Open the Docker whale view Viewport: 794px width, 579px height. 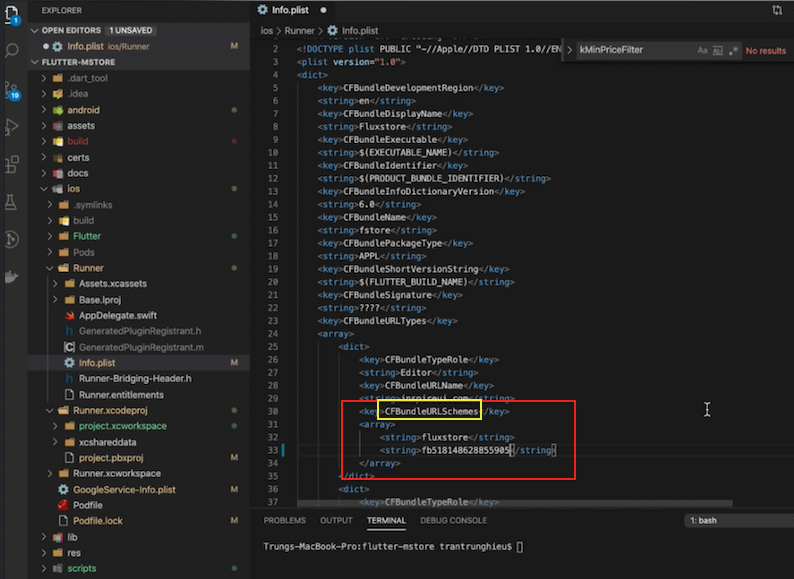click(11, 276)
